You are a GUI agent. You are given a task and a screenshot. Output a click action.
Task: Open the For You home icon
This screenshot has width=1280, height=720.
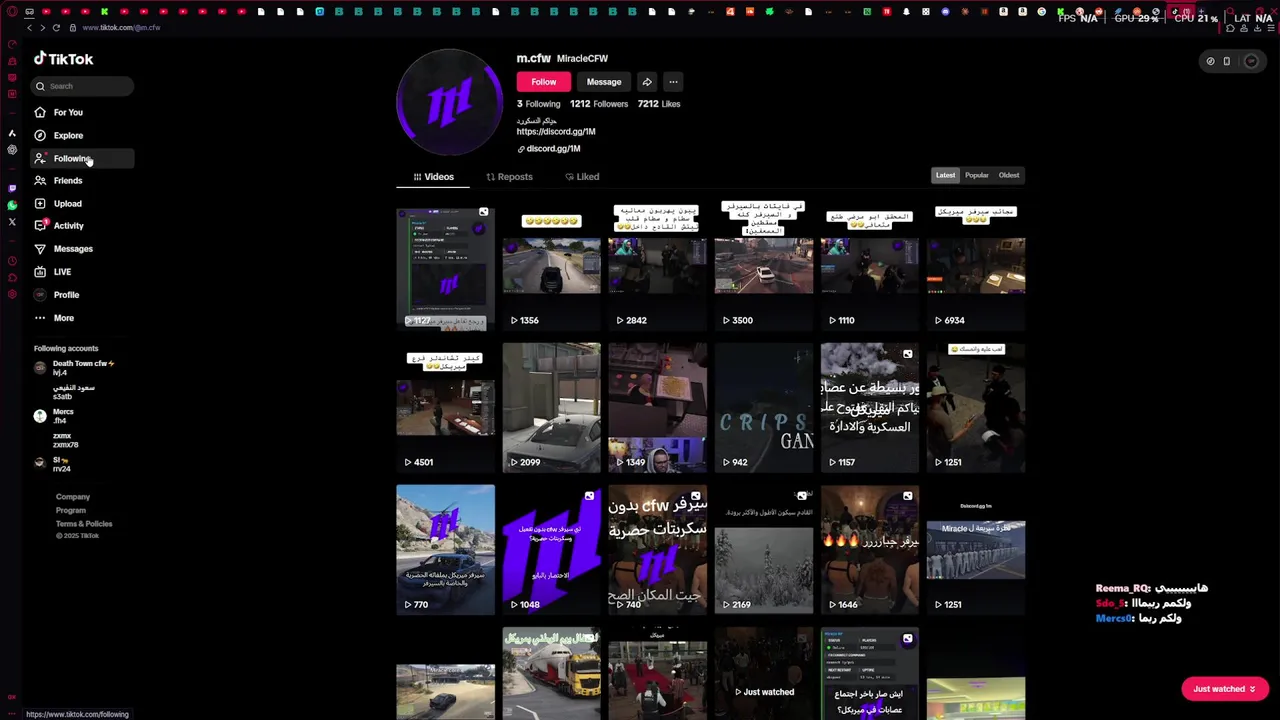(40, 112)
